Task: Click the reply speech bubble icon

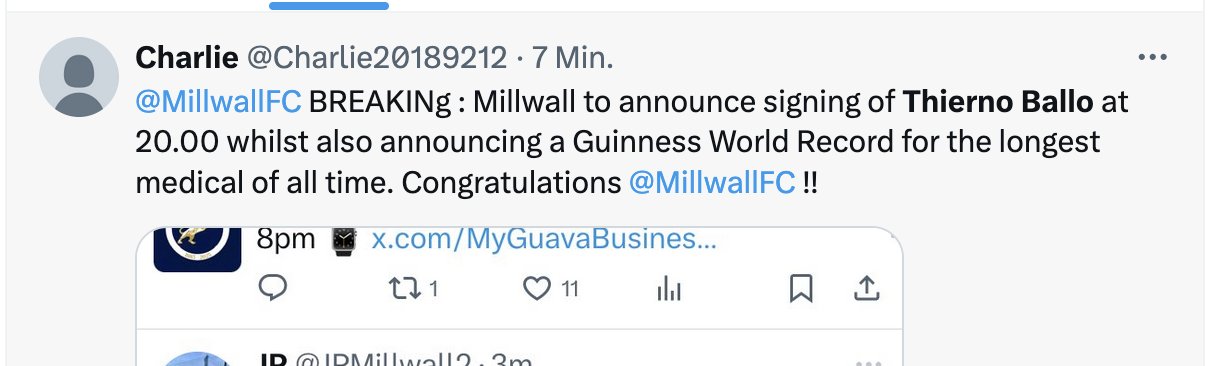Action: pyautogui.click(x=274, y=289)
